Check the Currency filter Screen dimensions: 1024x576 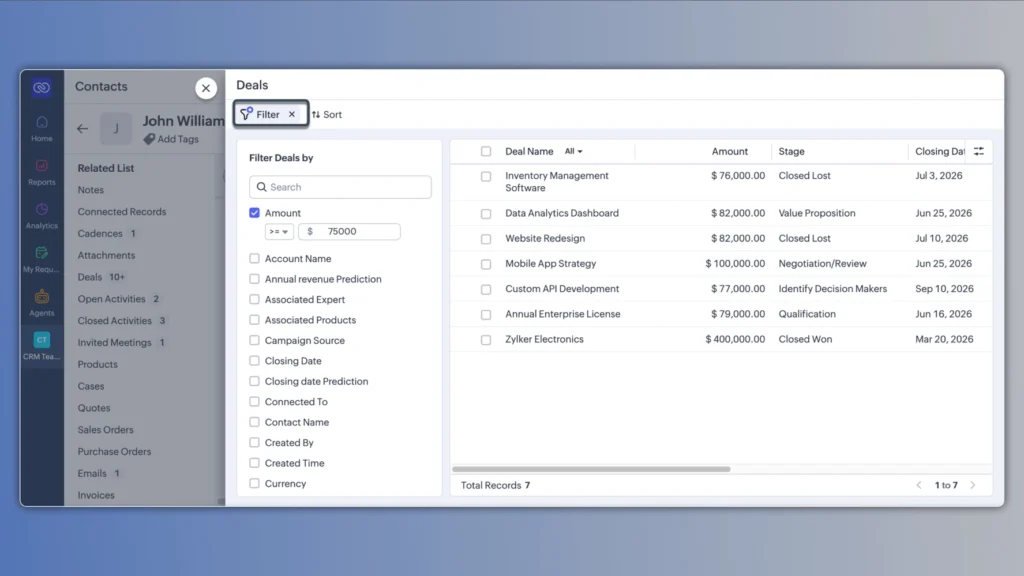pyautogui.click(x=255, y=483)
